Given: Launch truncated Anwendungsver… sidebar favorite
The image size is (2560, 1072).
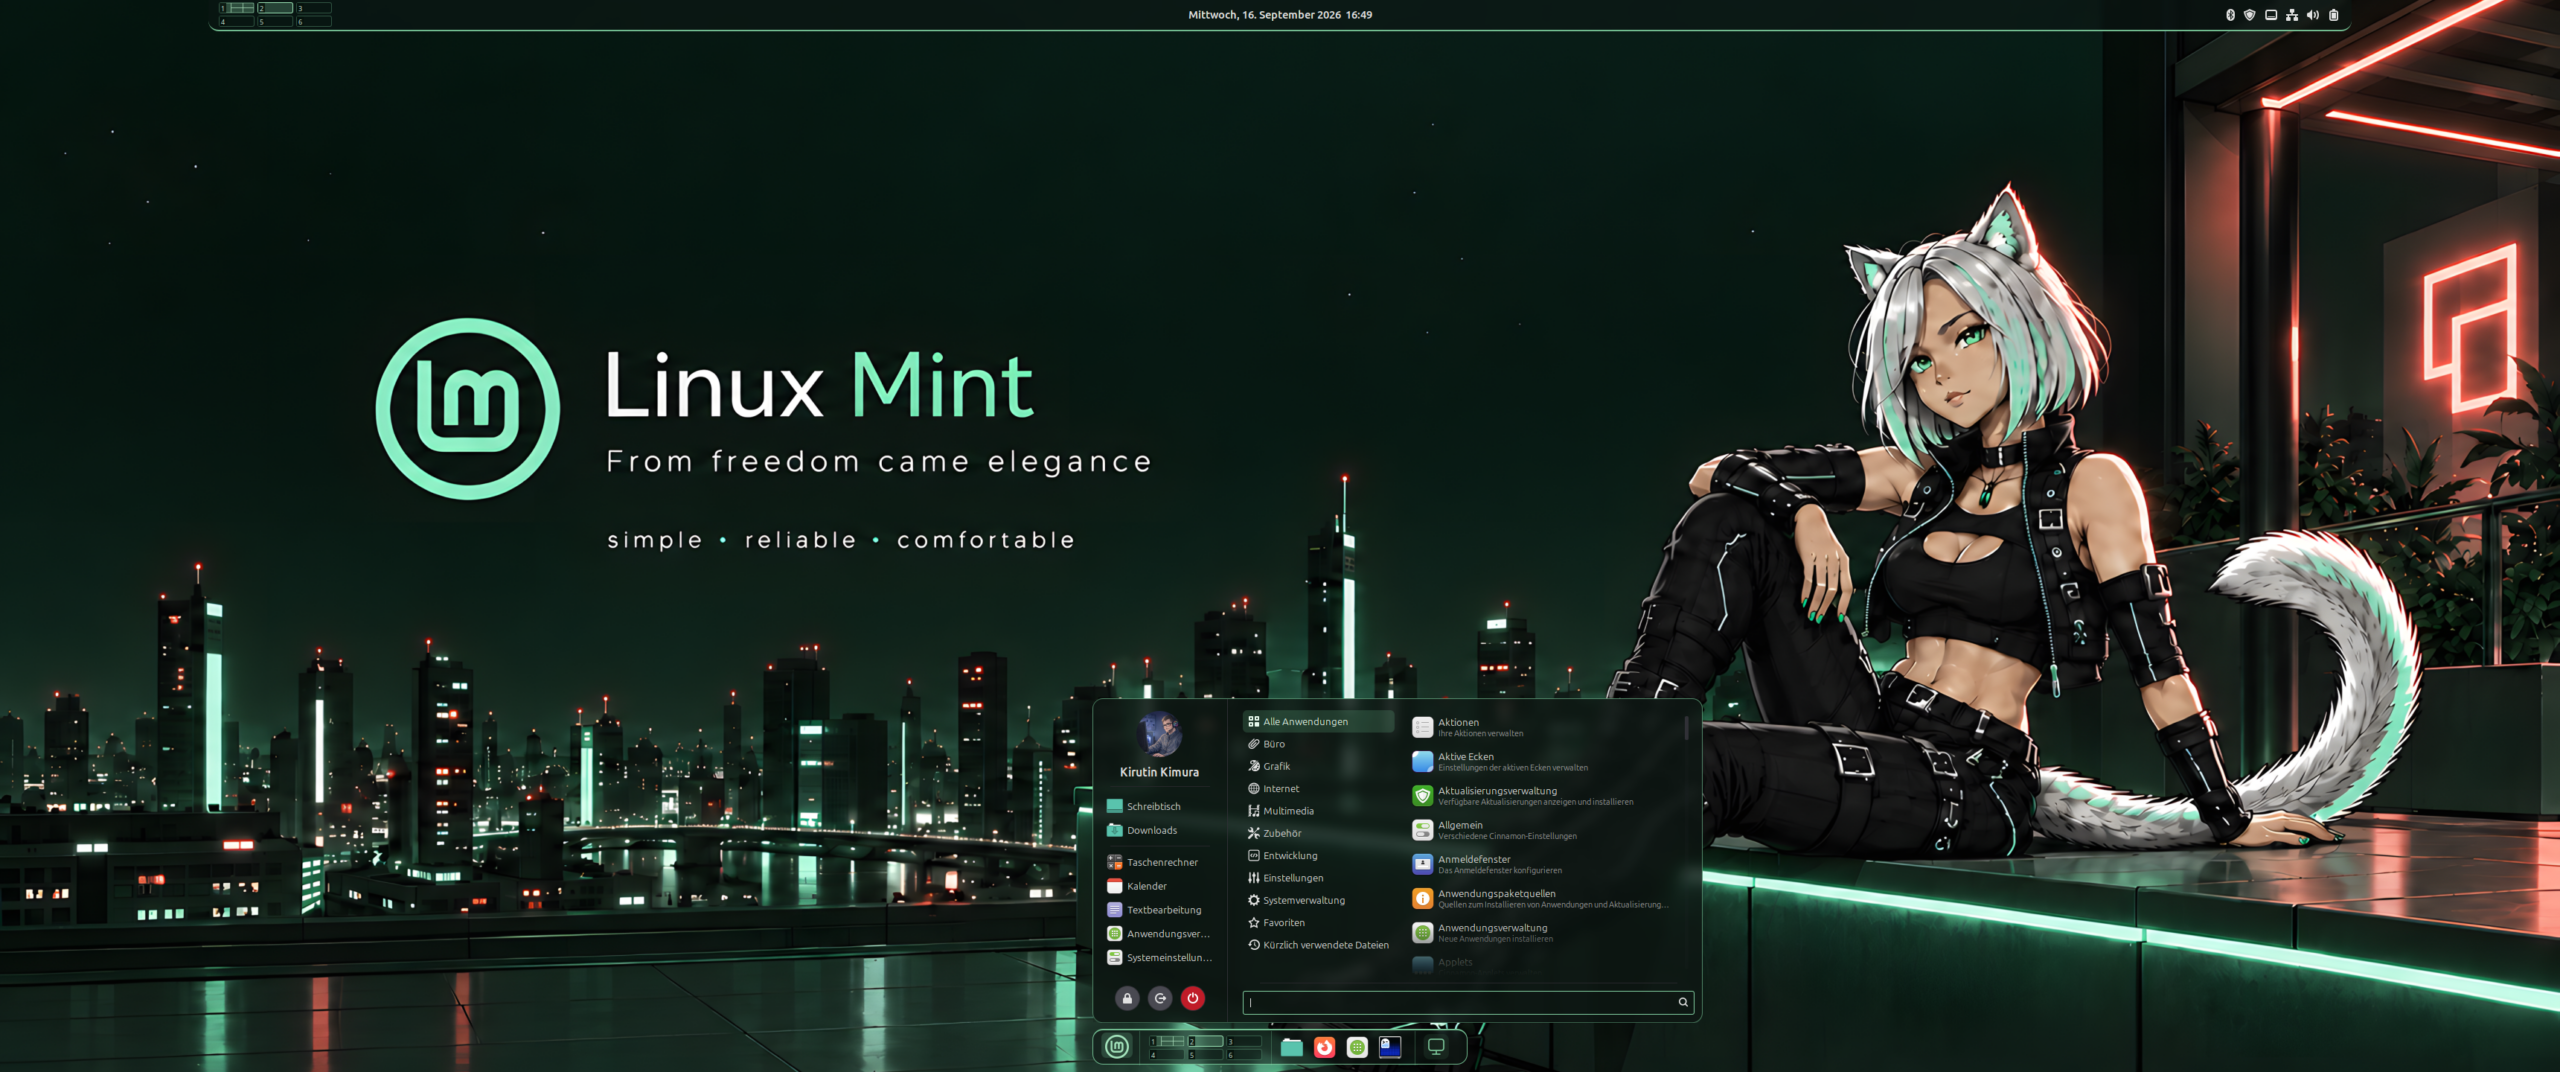Looking at the screenshot, I should coord(1160,934).
